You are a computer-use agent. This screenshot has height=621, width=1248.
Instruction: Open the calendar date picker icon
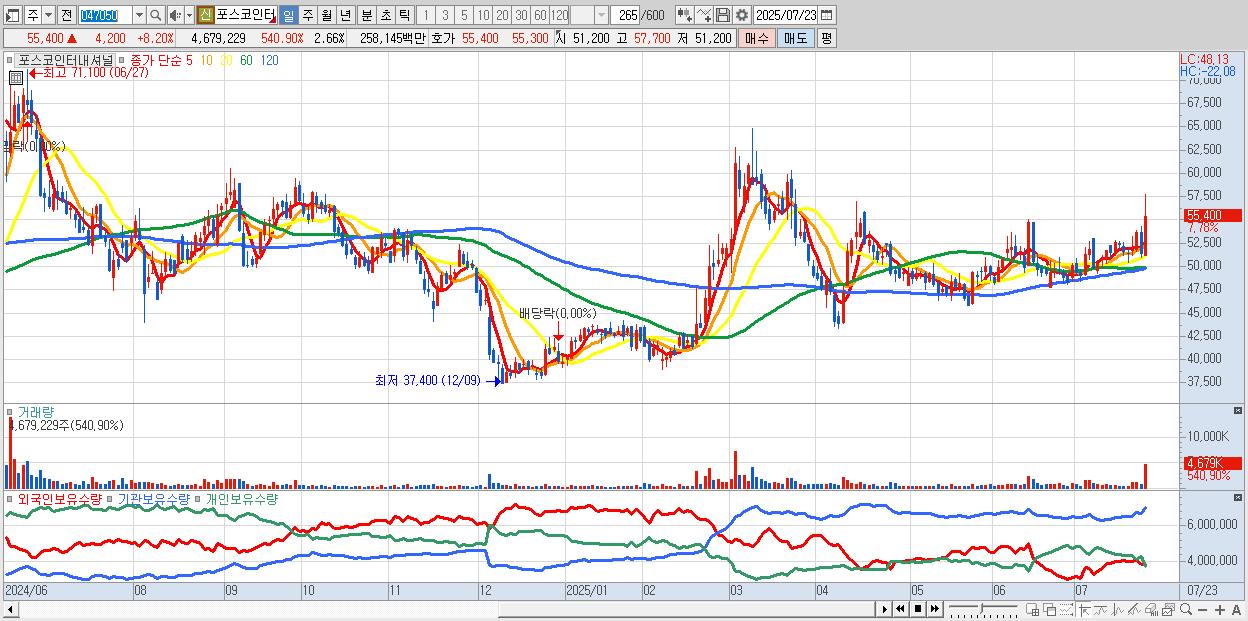click(826, 15)
